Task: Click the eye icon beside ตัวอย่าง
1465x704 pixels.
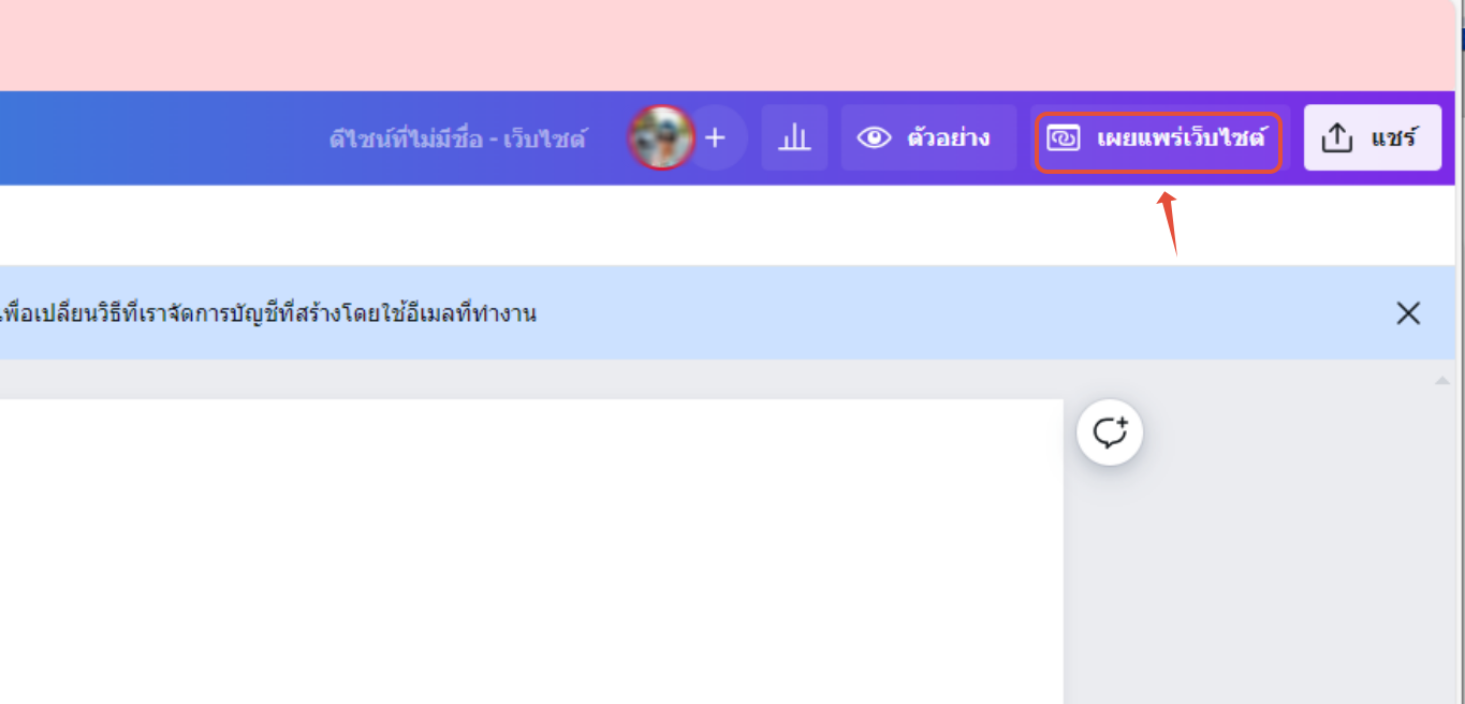Action: [x=874, y=138]
